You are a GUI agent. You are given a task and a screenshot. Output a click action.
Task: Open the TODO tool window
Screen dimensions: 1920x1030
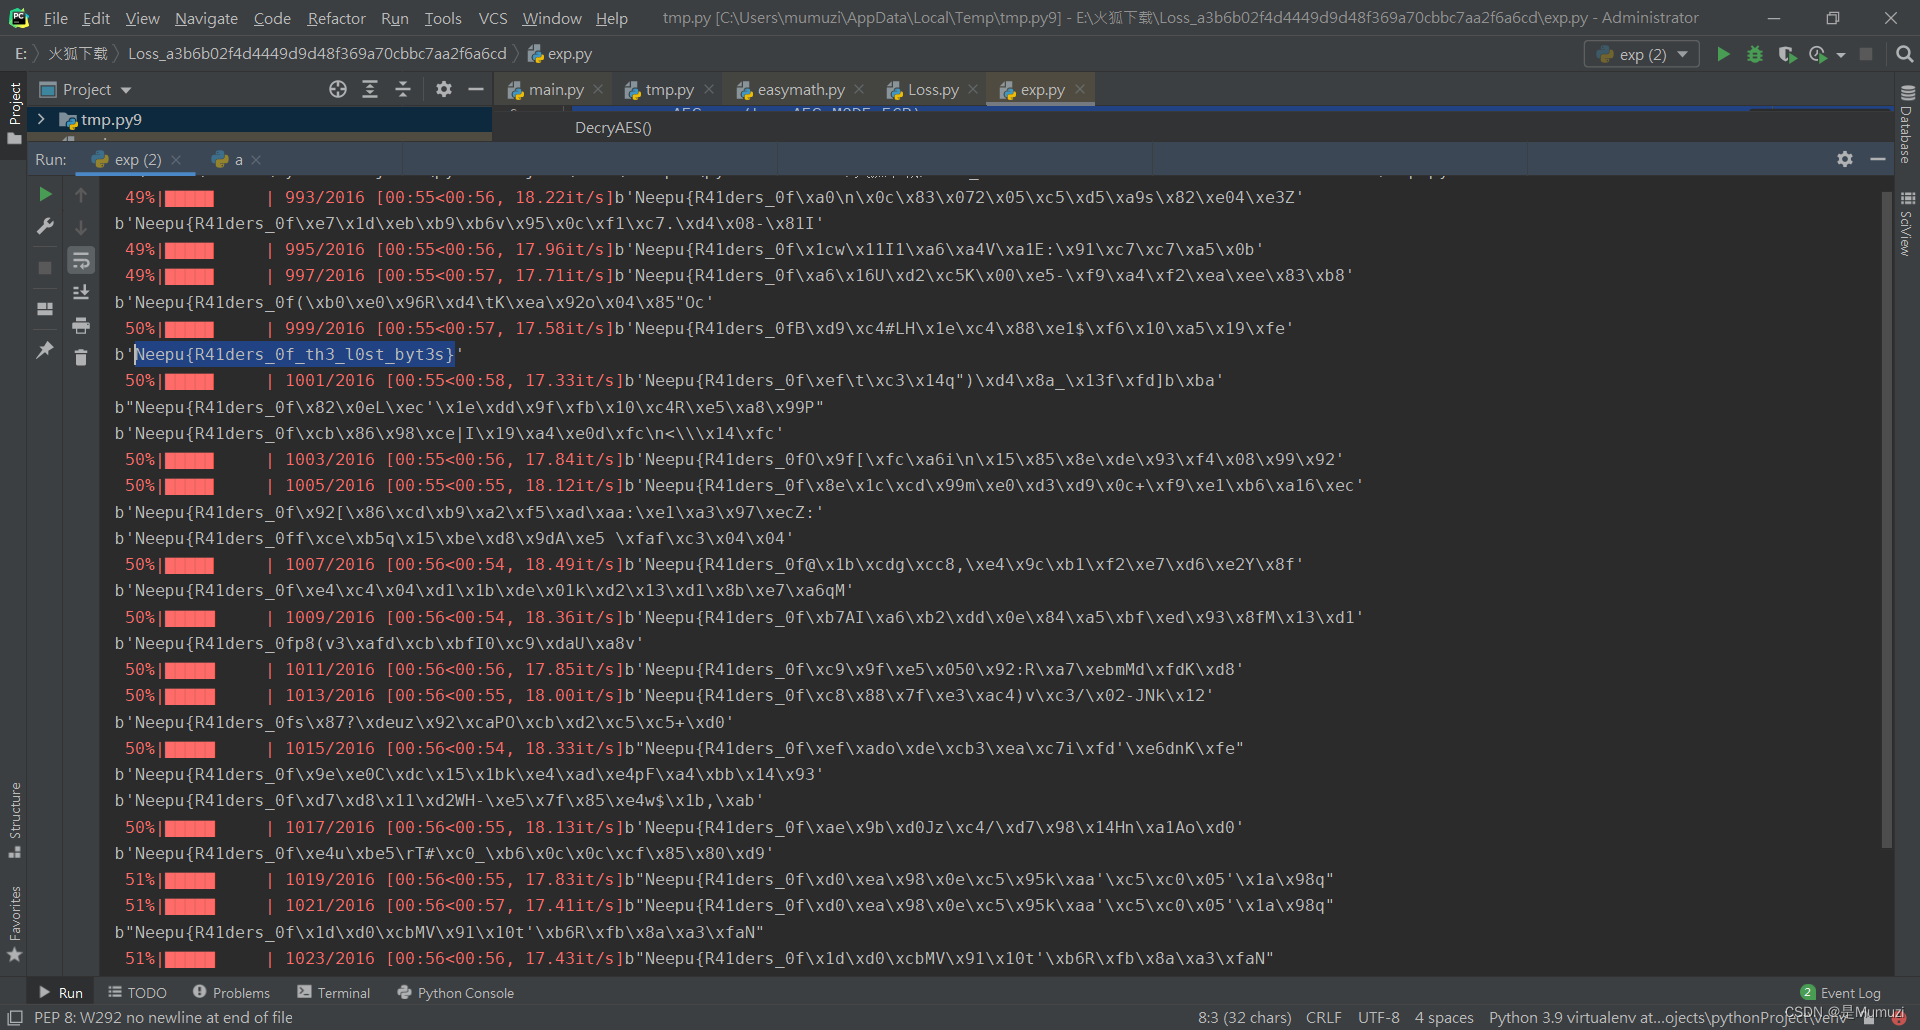137,993
